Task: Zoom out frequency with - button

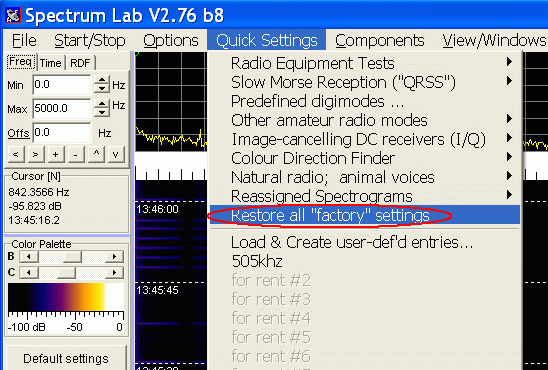Action: click(75, 154)
